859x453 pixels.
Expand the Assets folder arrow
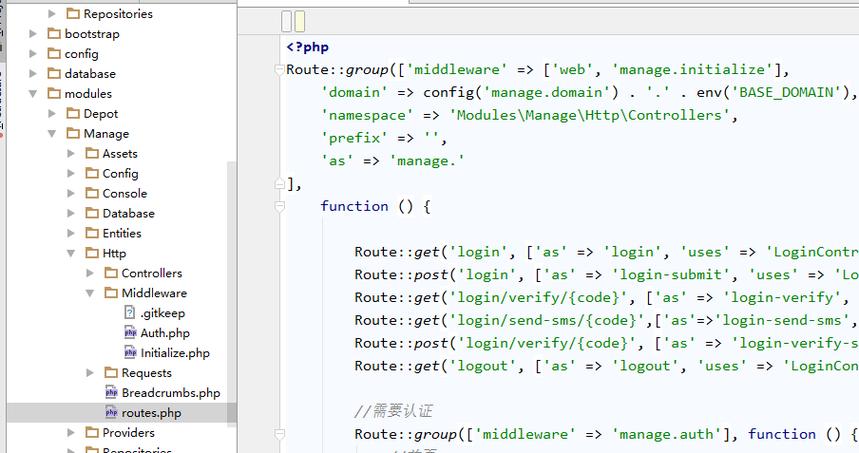click(x=71, y=153)
